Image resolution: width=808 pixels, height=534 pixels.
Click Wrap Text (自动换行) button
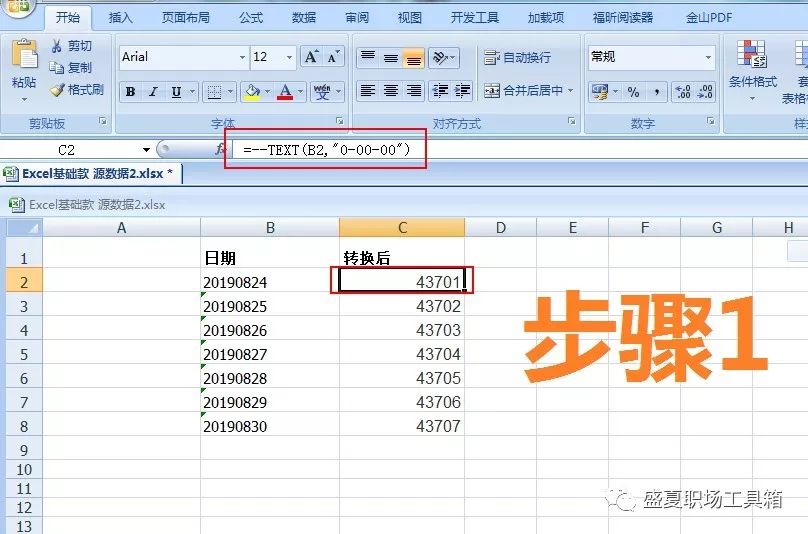point(517,57)
